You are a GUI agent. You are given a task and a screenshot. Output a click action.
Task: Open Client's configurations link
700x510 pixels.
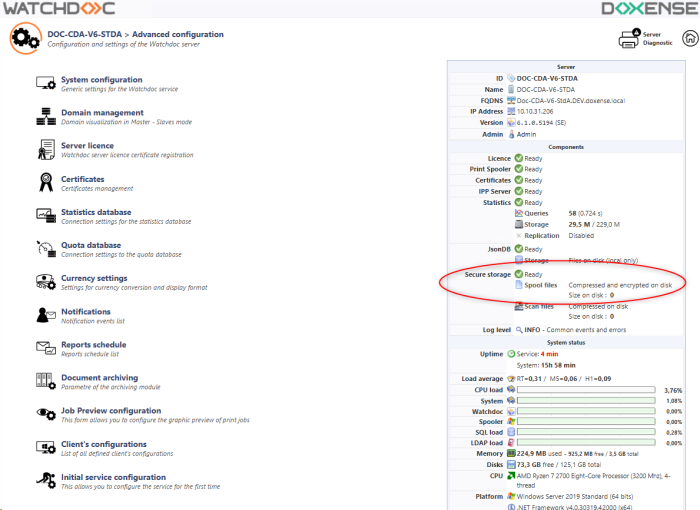coord(104,444)
